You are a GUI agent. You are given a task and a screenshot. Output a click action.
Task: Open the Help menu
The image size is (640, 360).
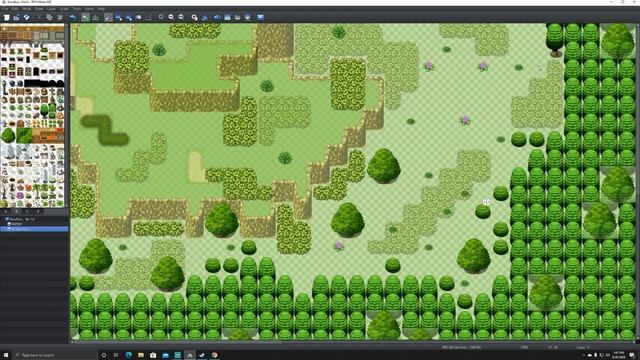tap(101, 9)
